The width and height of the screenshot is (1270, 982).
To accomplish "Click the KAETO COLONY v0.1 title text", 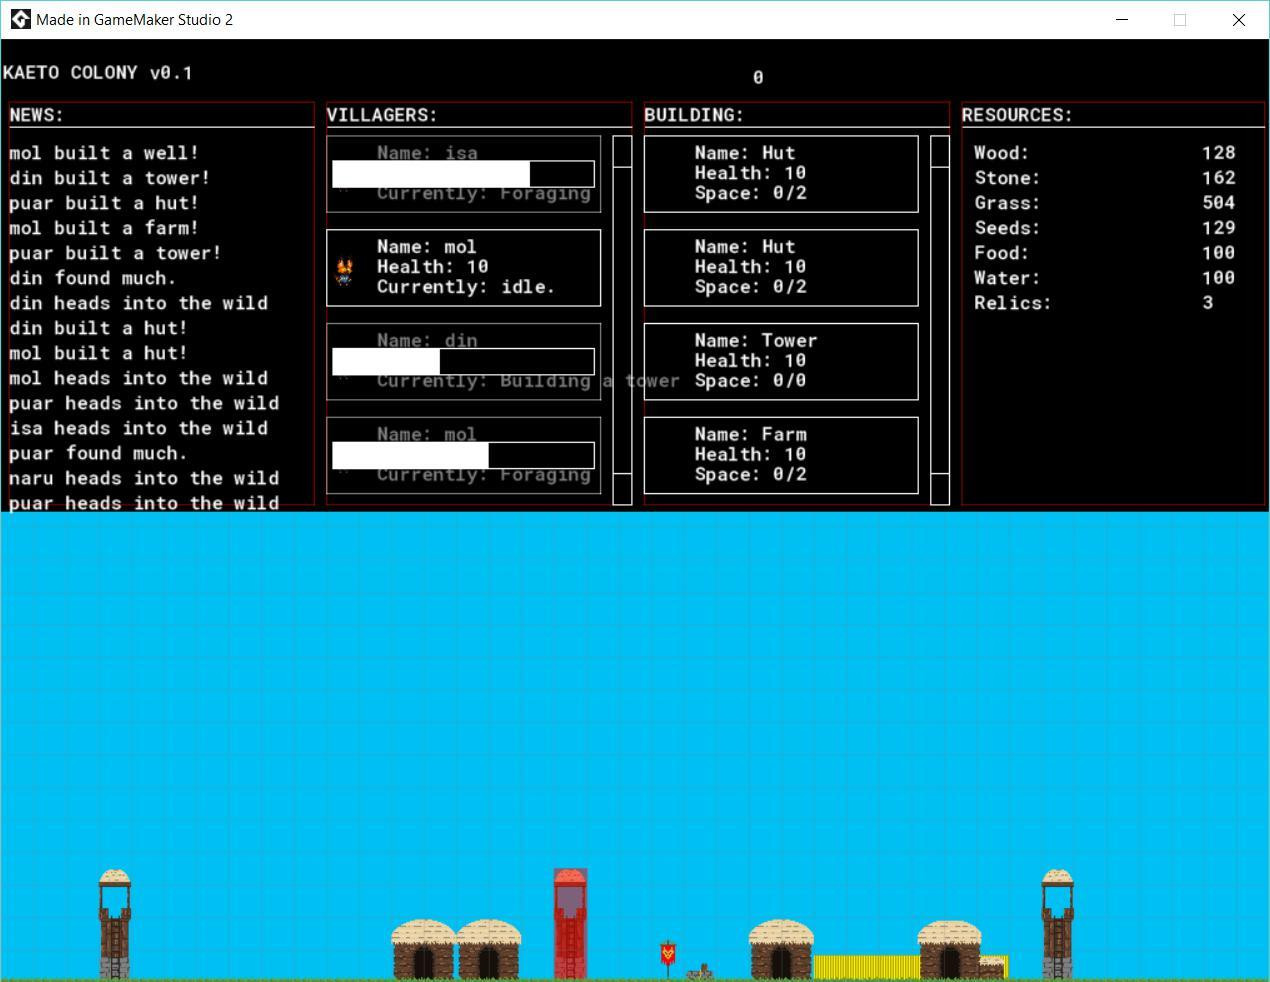I will 98,73.
